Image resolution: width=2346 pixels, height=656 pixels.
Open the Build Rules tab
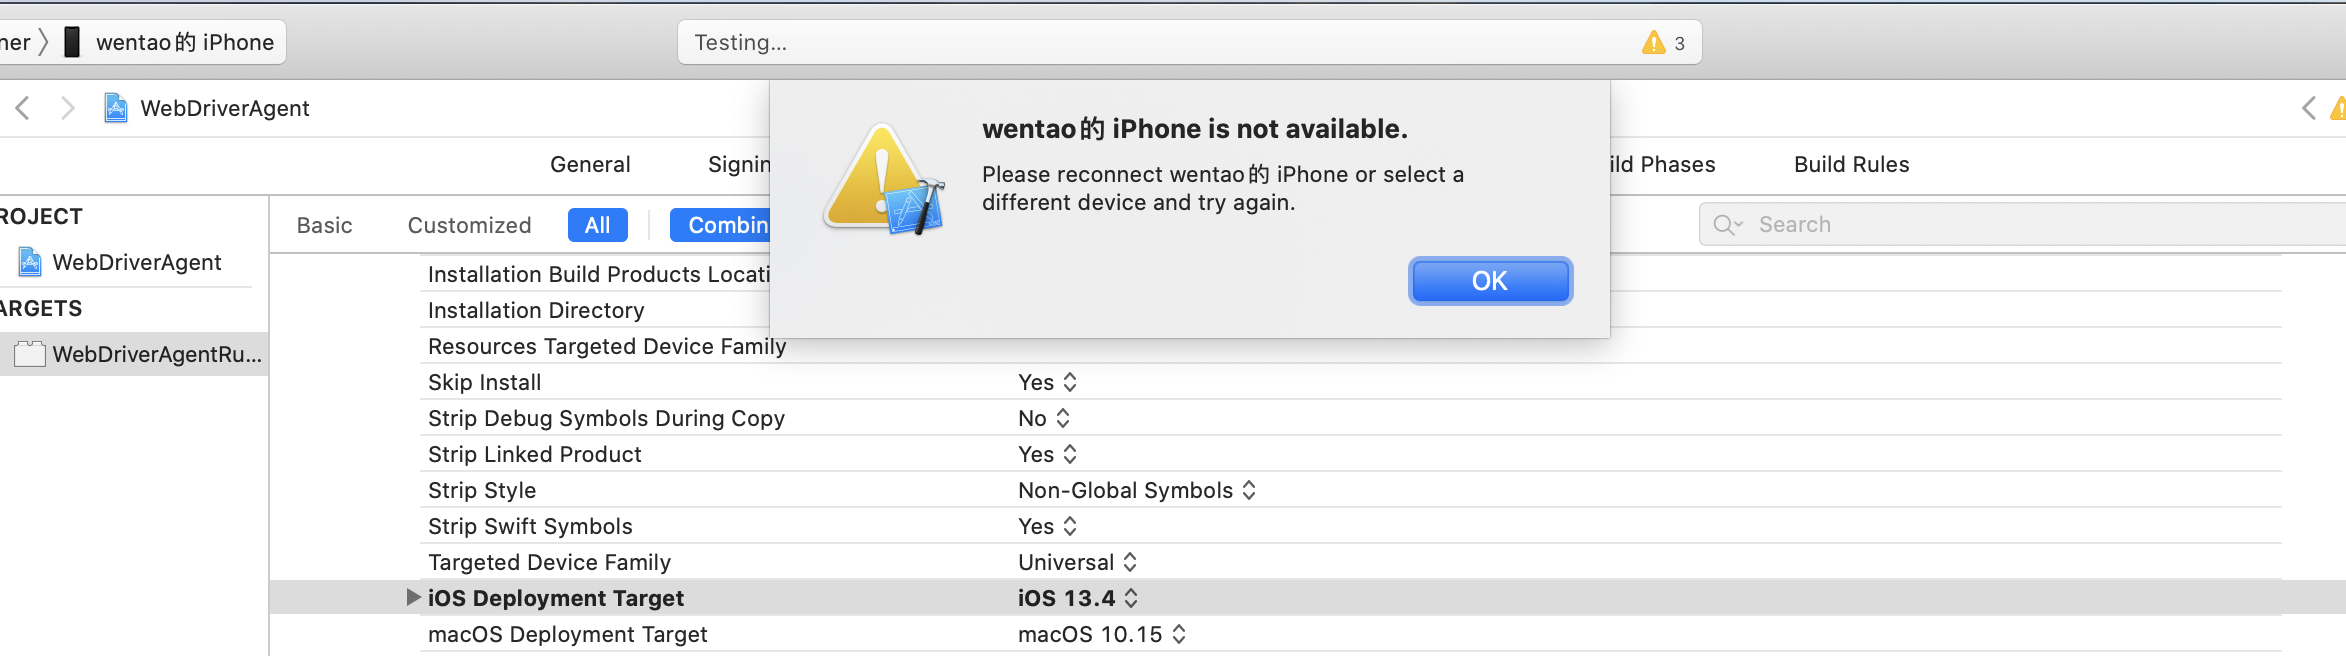coord(1851,164)
